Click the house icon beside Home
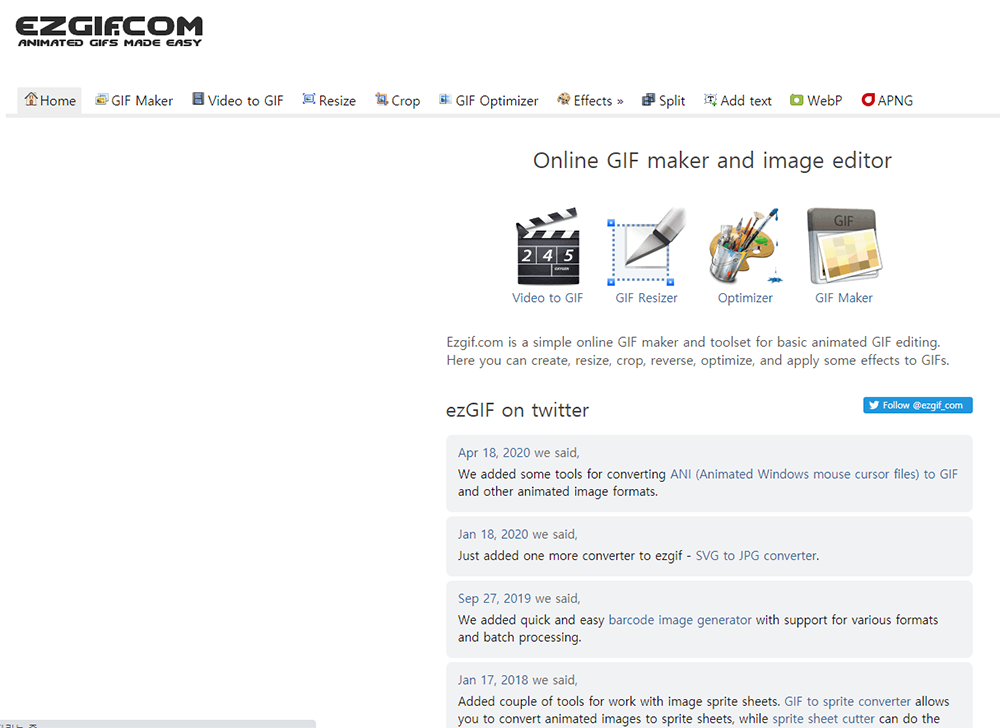 [x=31, y=99]
